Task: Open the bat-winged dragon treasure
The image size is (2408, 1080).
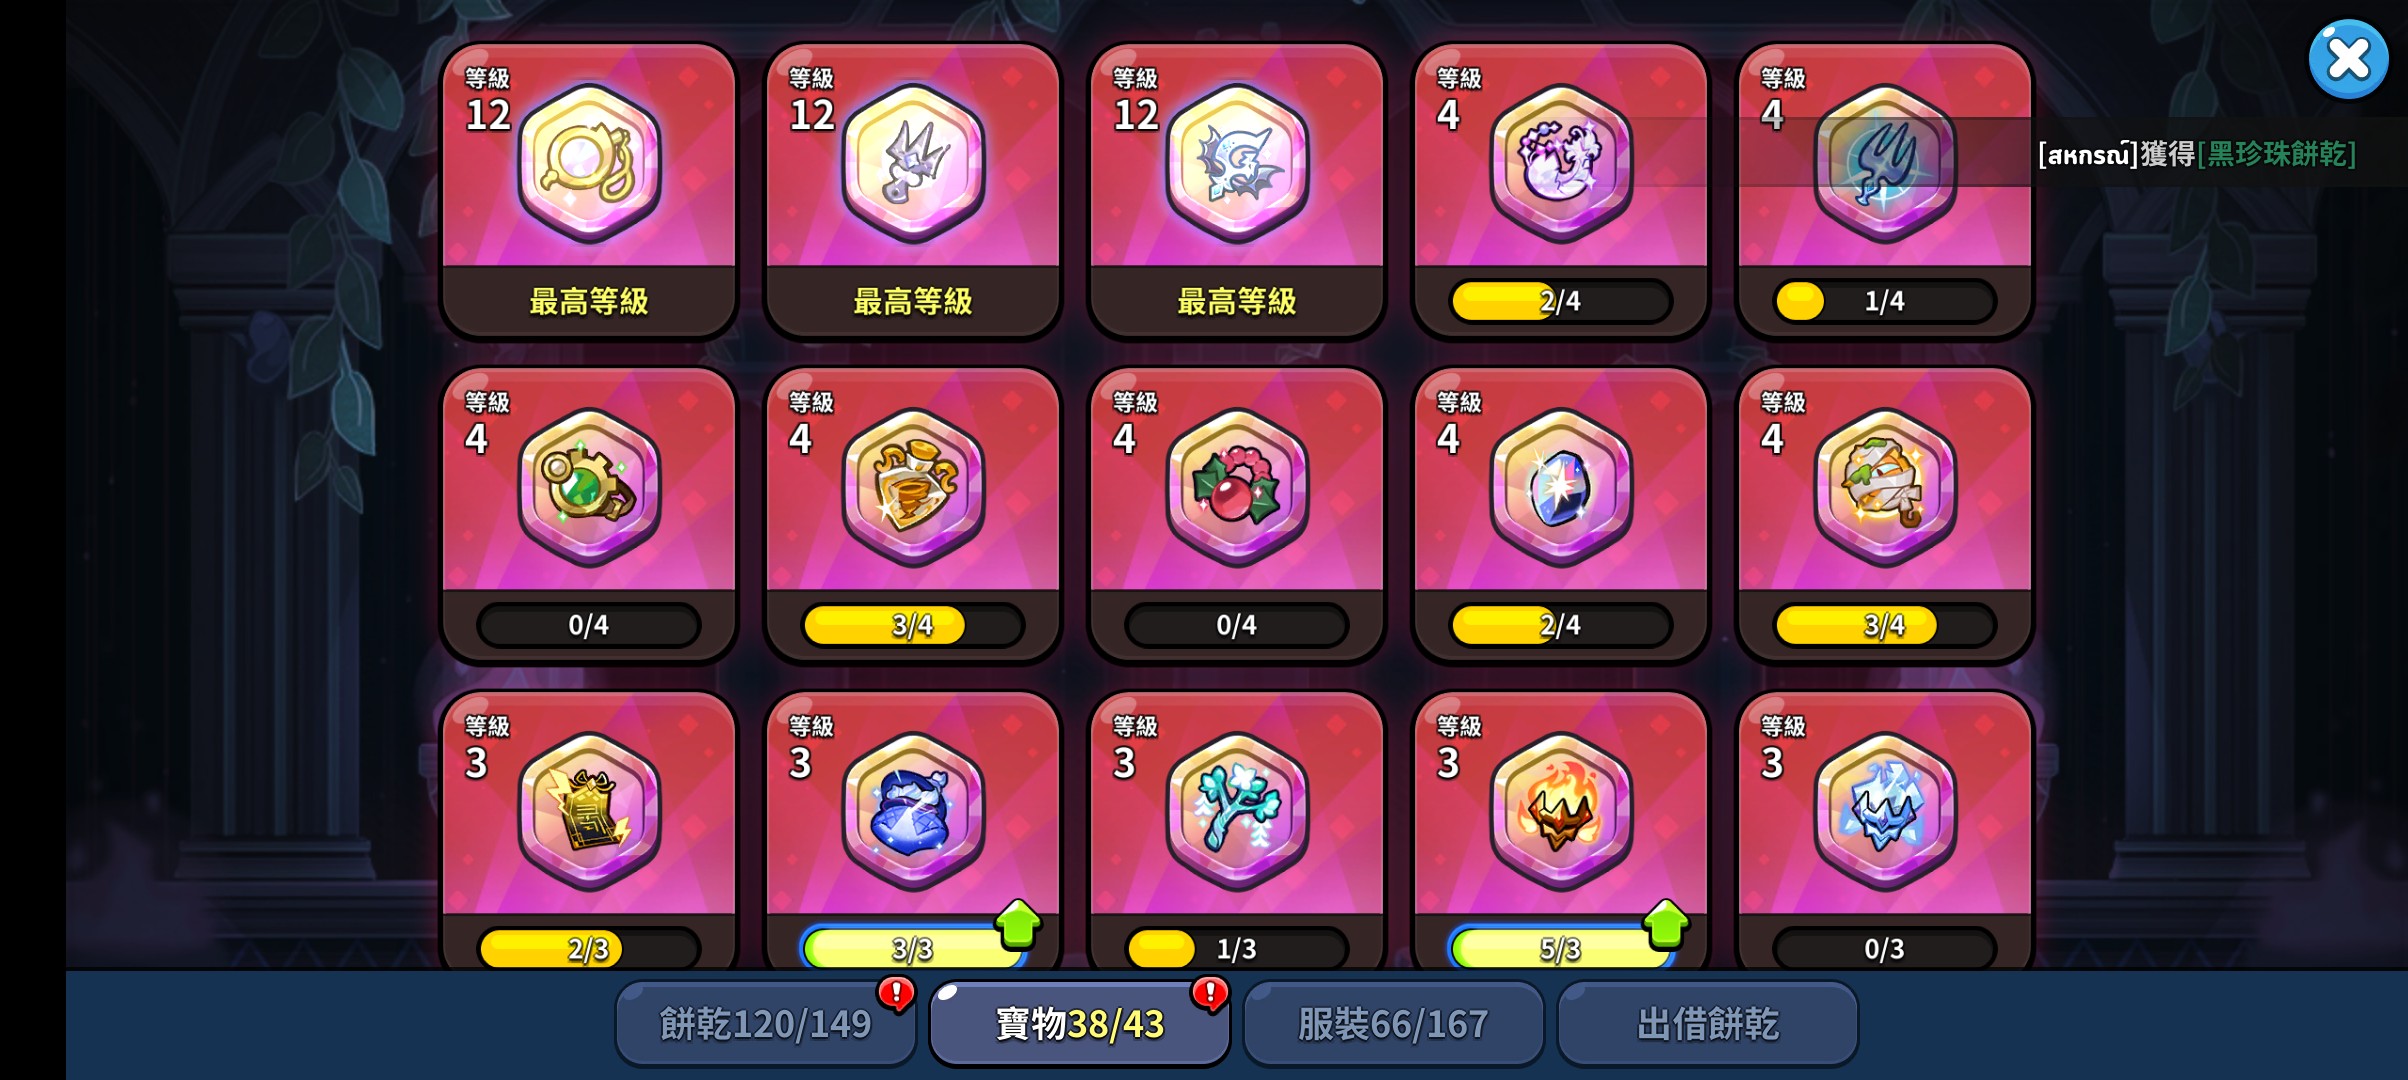Action: tap(1237, 163)
